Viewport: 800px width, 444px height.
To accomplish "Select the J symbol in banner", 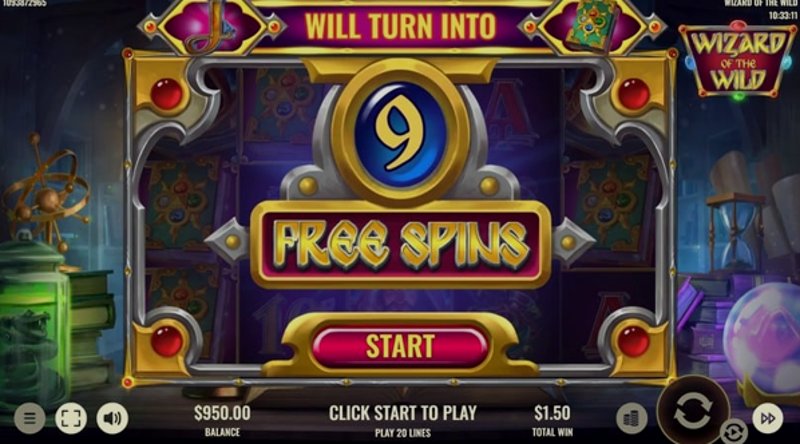I will coord(213,26).
